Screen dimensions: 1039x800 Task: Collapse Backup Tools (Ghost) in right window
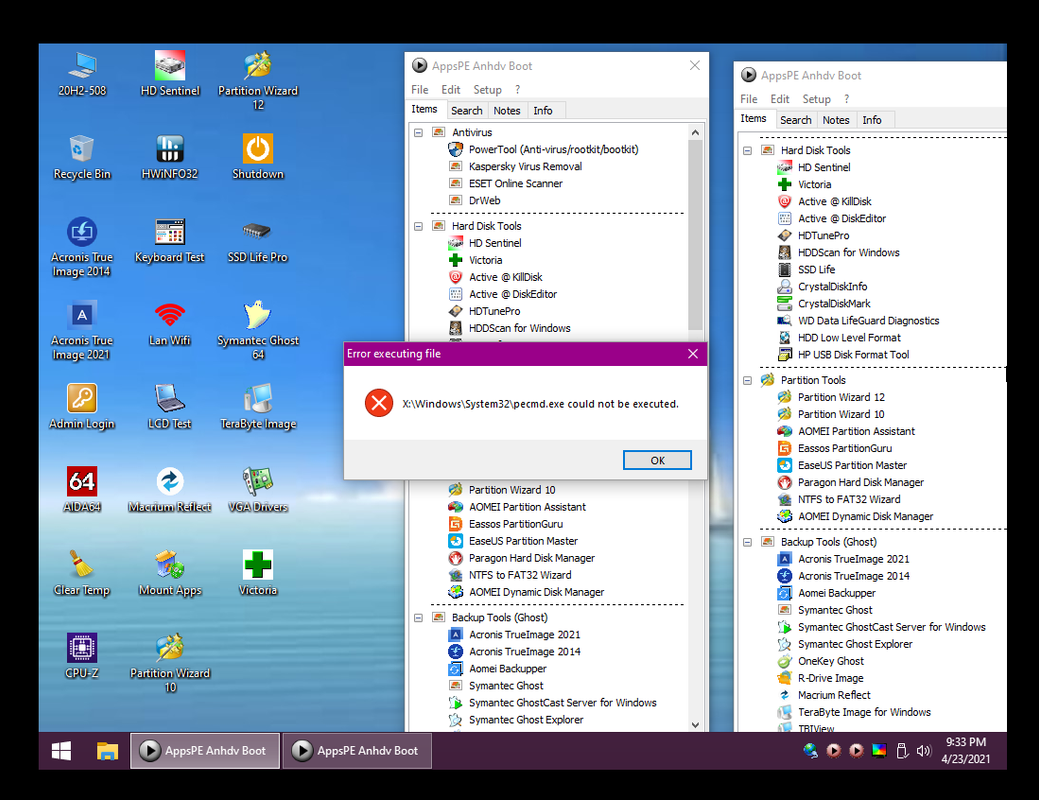pos(747,542)
